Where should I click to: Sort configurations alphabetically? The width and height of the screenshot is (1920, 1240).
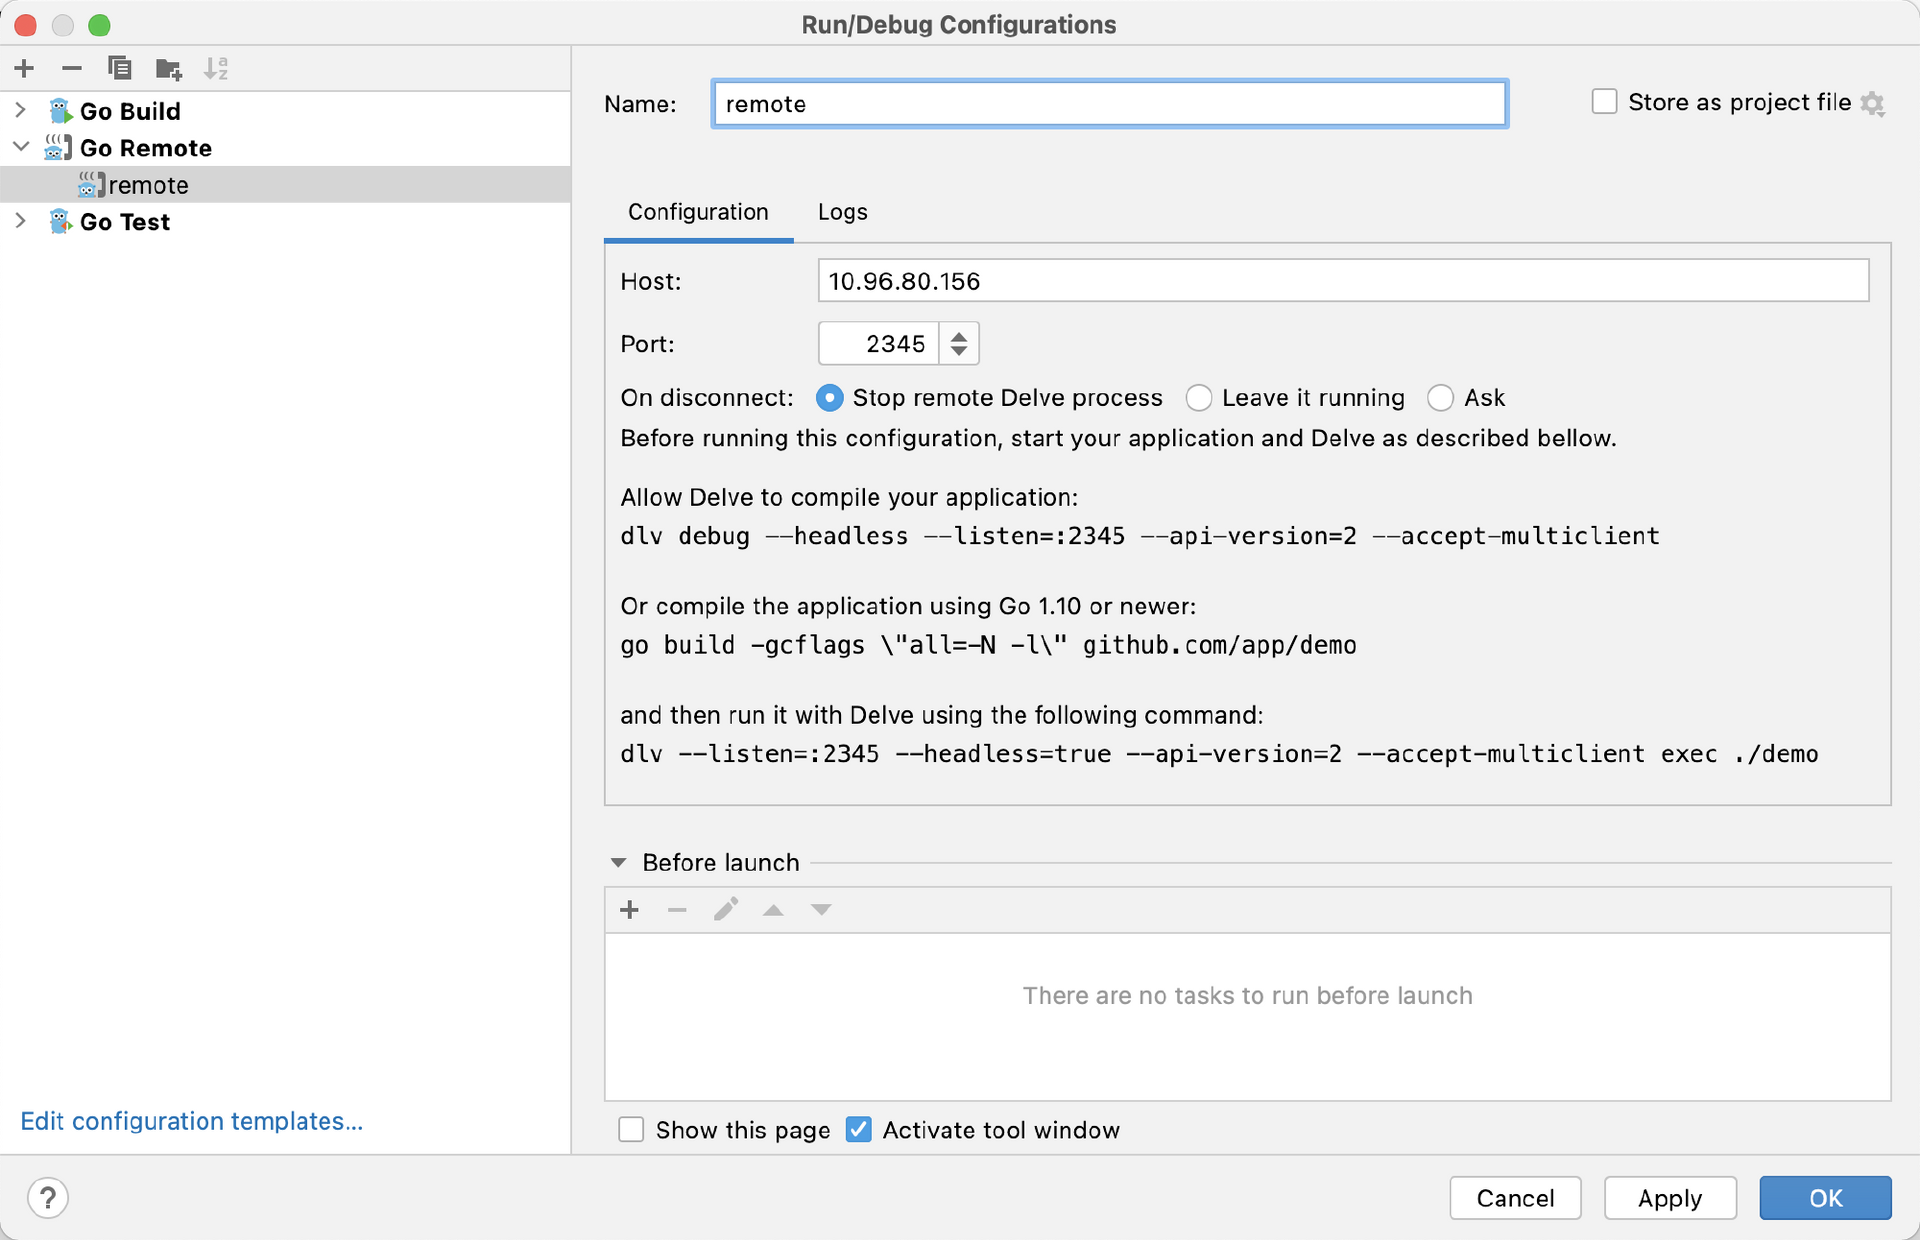pyautogui.click(x=216, y=68)
